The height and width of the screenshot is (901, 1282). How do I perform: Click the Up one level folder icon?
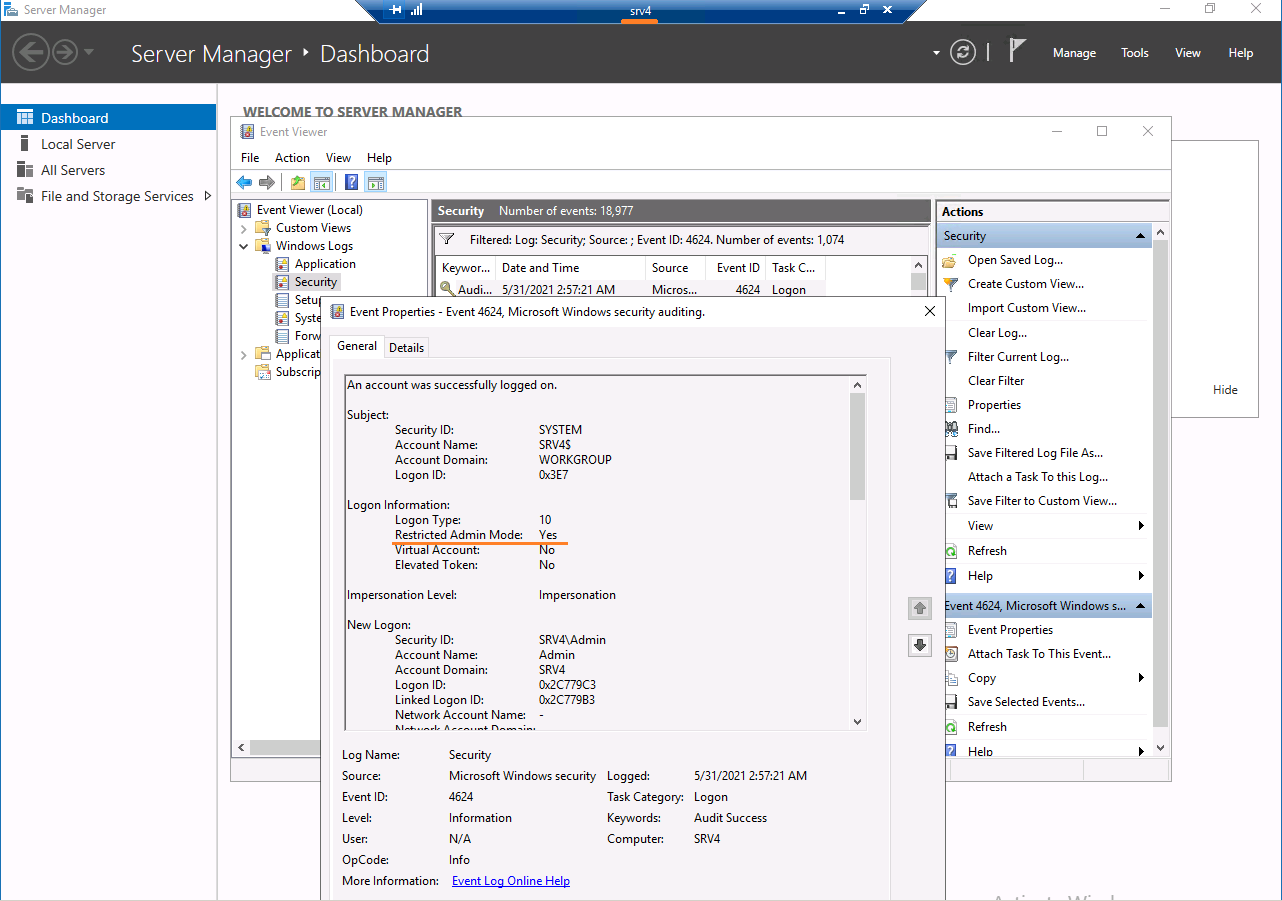click(297, 182)
